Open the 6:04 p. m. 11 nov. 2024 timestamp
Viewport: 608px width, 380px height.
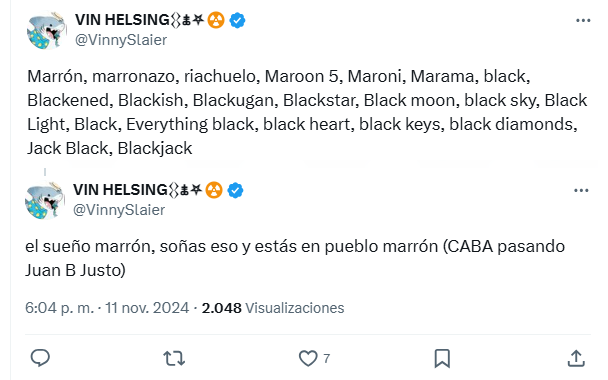(107, 308)
